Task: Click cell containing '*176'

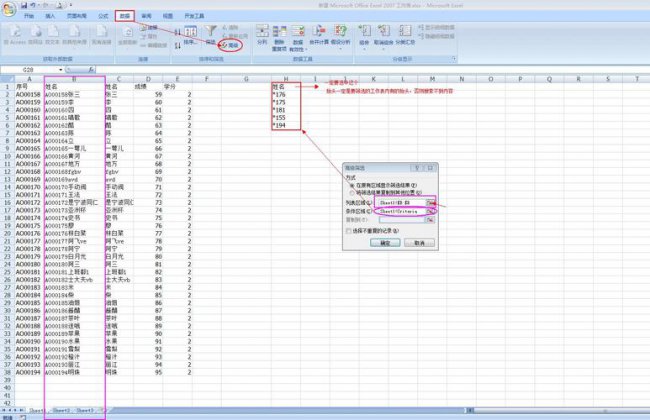Action: click(286, 95)
